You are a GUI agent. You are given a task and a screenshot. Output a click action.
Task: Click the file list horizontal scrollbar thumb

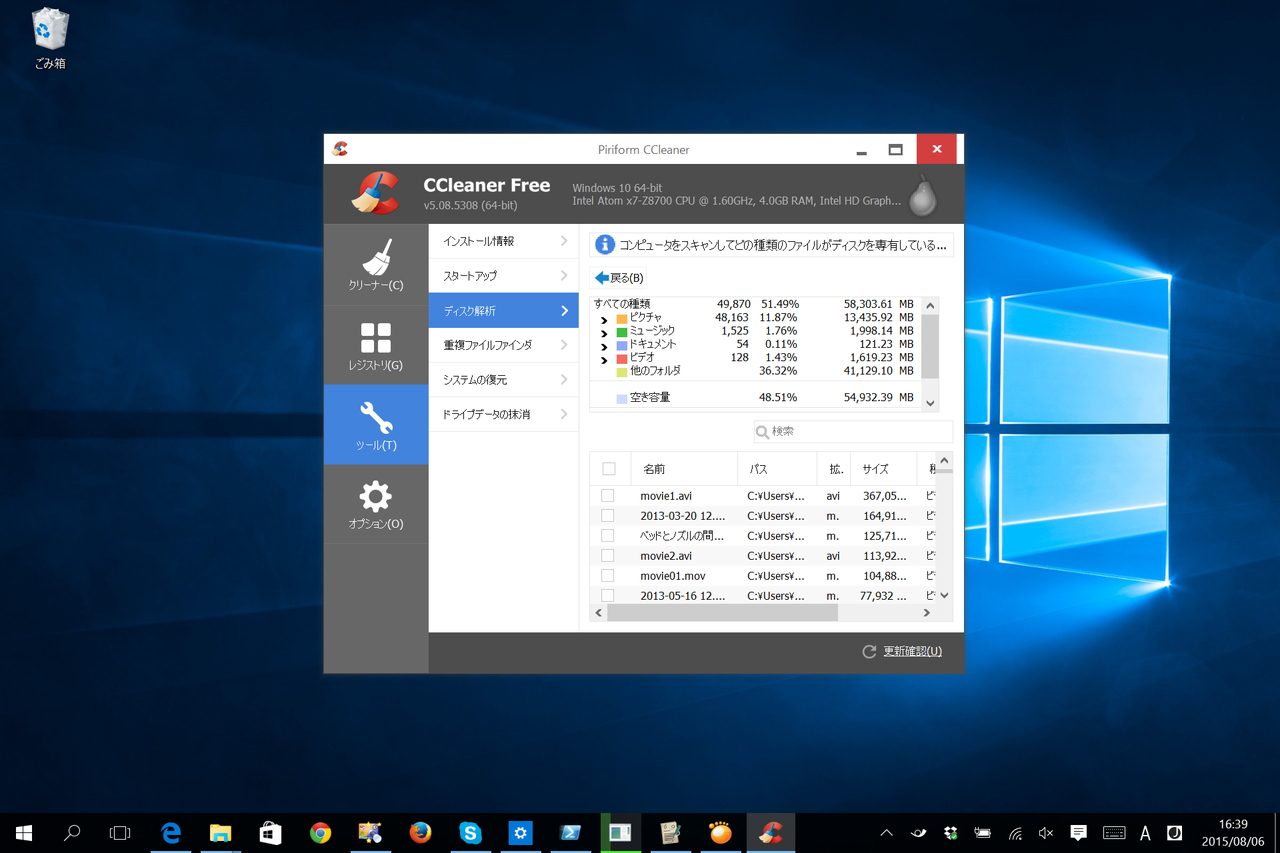(722, 613)
